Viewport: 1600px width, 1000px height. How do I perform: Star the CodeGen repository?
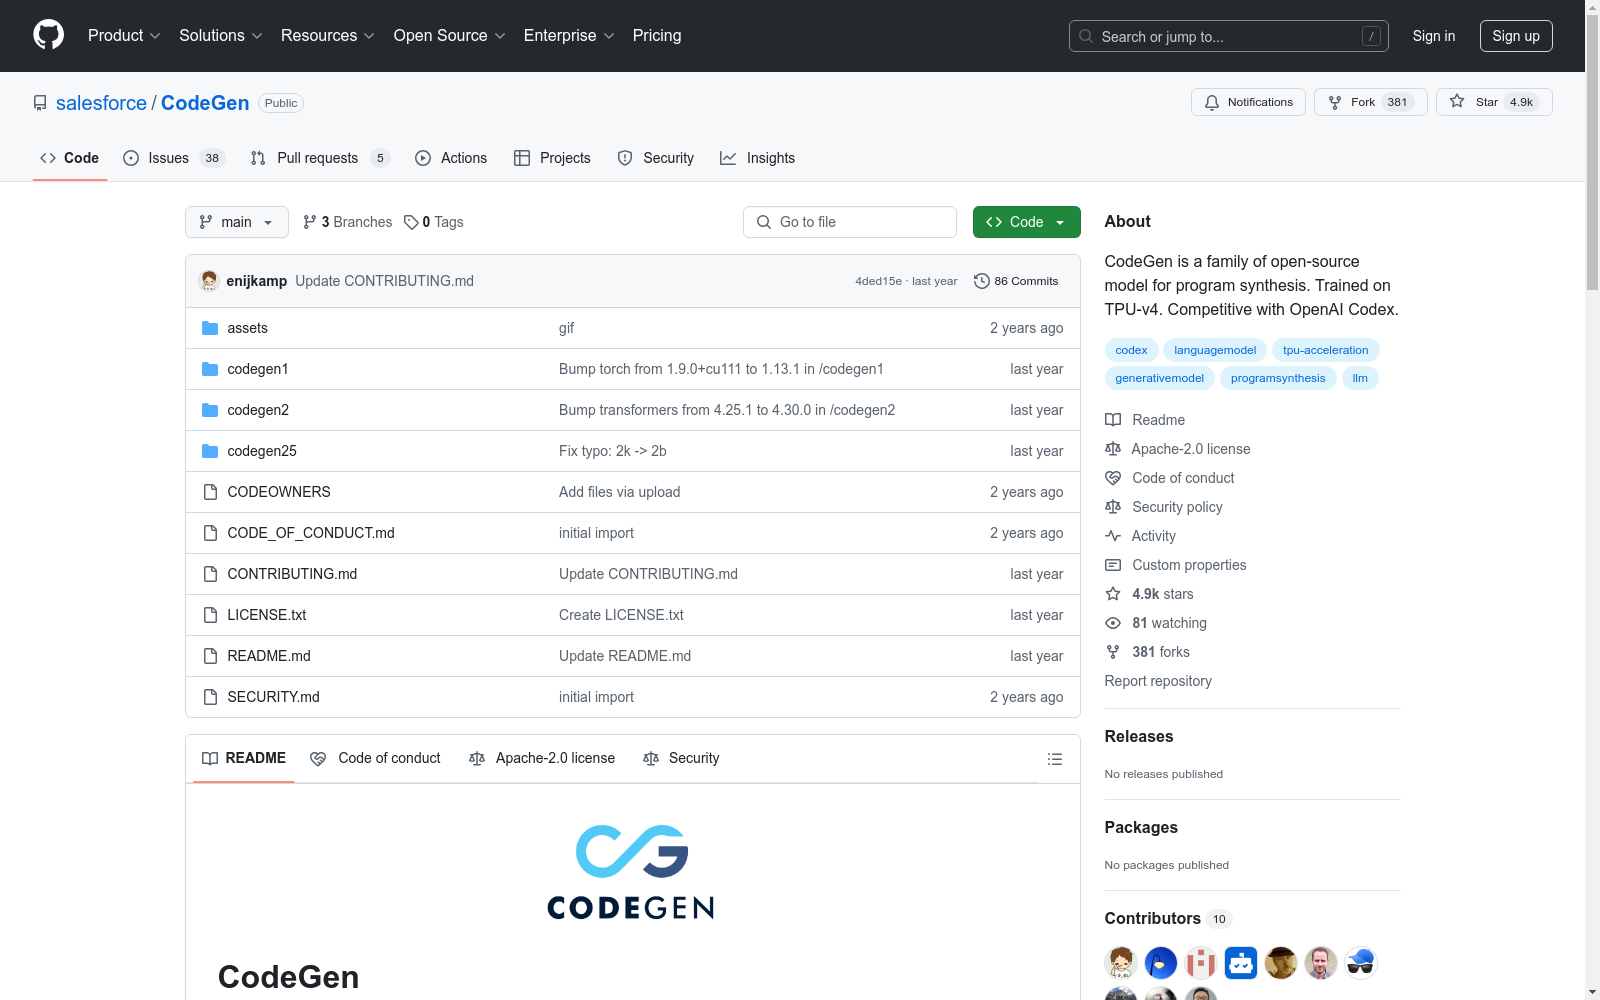1494,102
